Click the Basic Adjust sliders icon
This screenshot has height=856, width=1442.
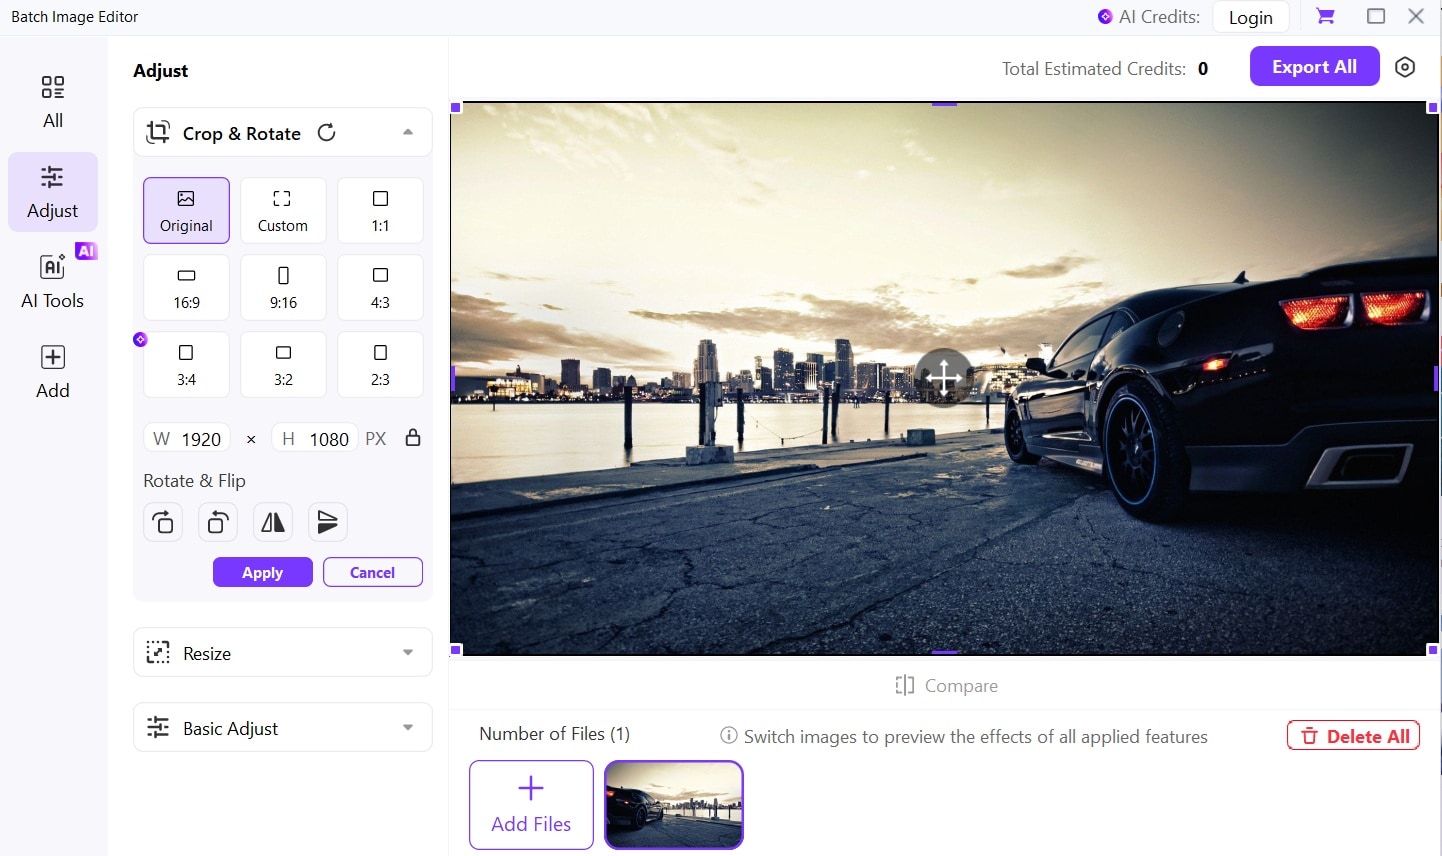(158, 727)
